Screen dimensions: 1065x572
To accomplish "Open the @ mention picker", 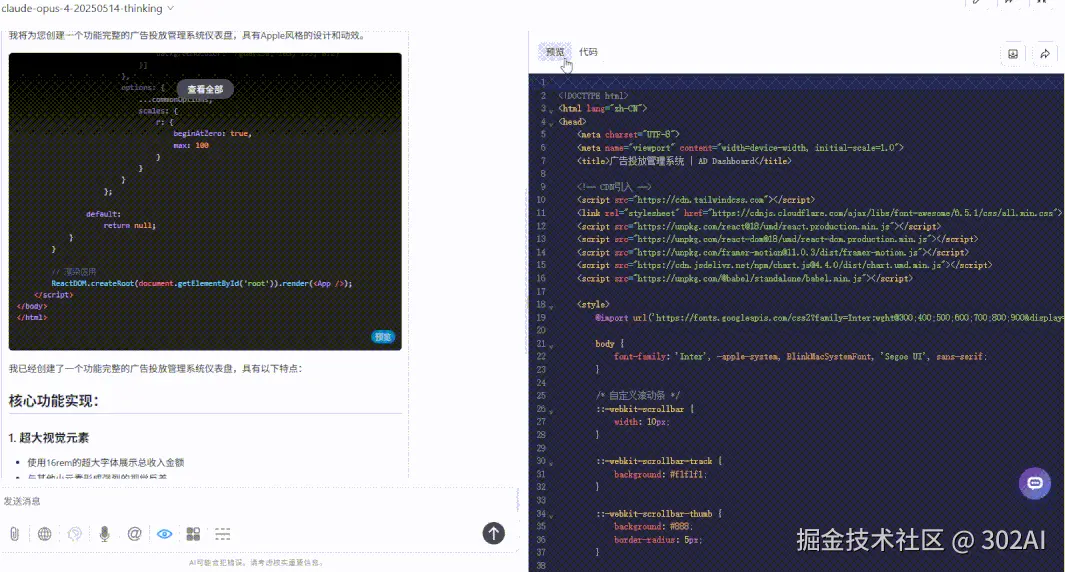I will click(x=134, y=534).
